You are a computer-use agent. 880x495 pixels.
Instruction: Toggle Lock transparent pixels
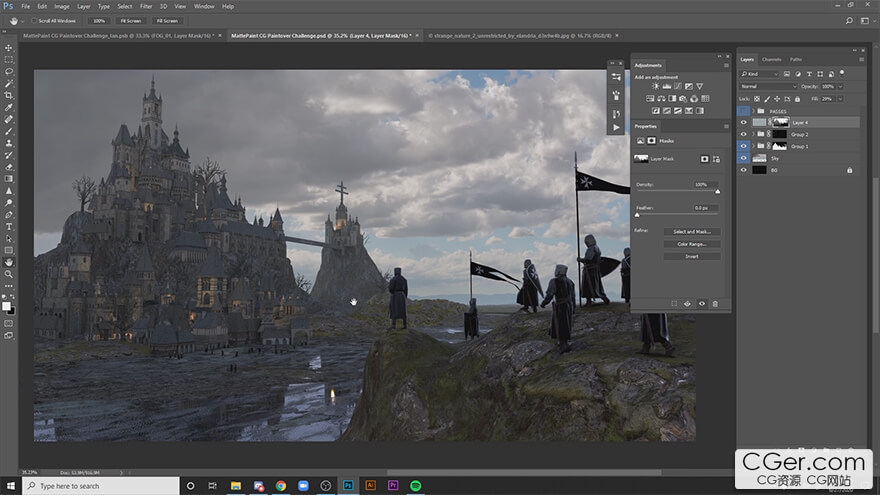click(757, 99)
